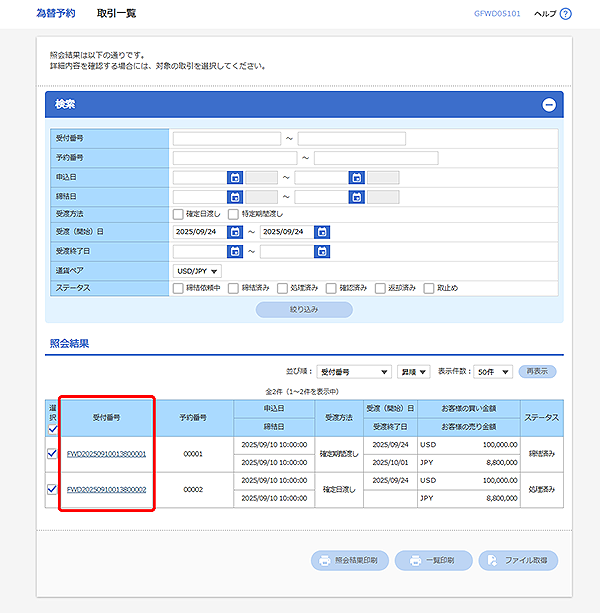Click the 締結済み status cell
The image size is (600, 613).
coord(542,454)
